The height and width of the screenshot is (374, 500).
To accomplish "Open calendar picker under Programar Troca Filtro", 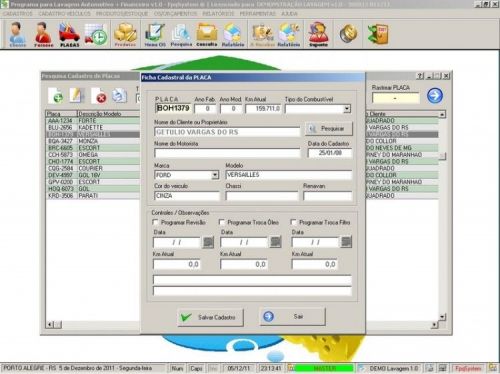I will click(346, 242).
